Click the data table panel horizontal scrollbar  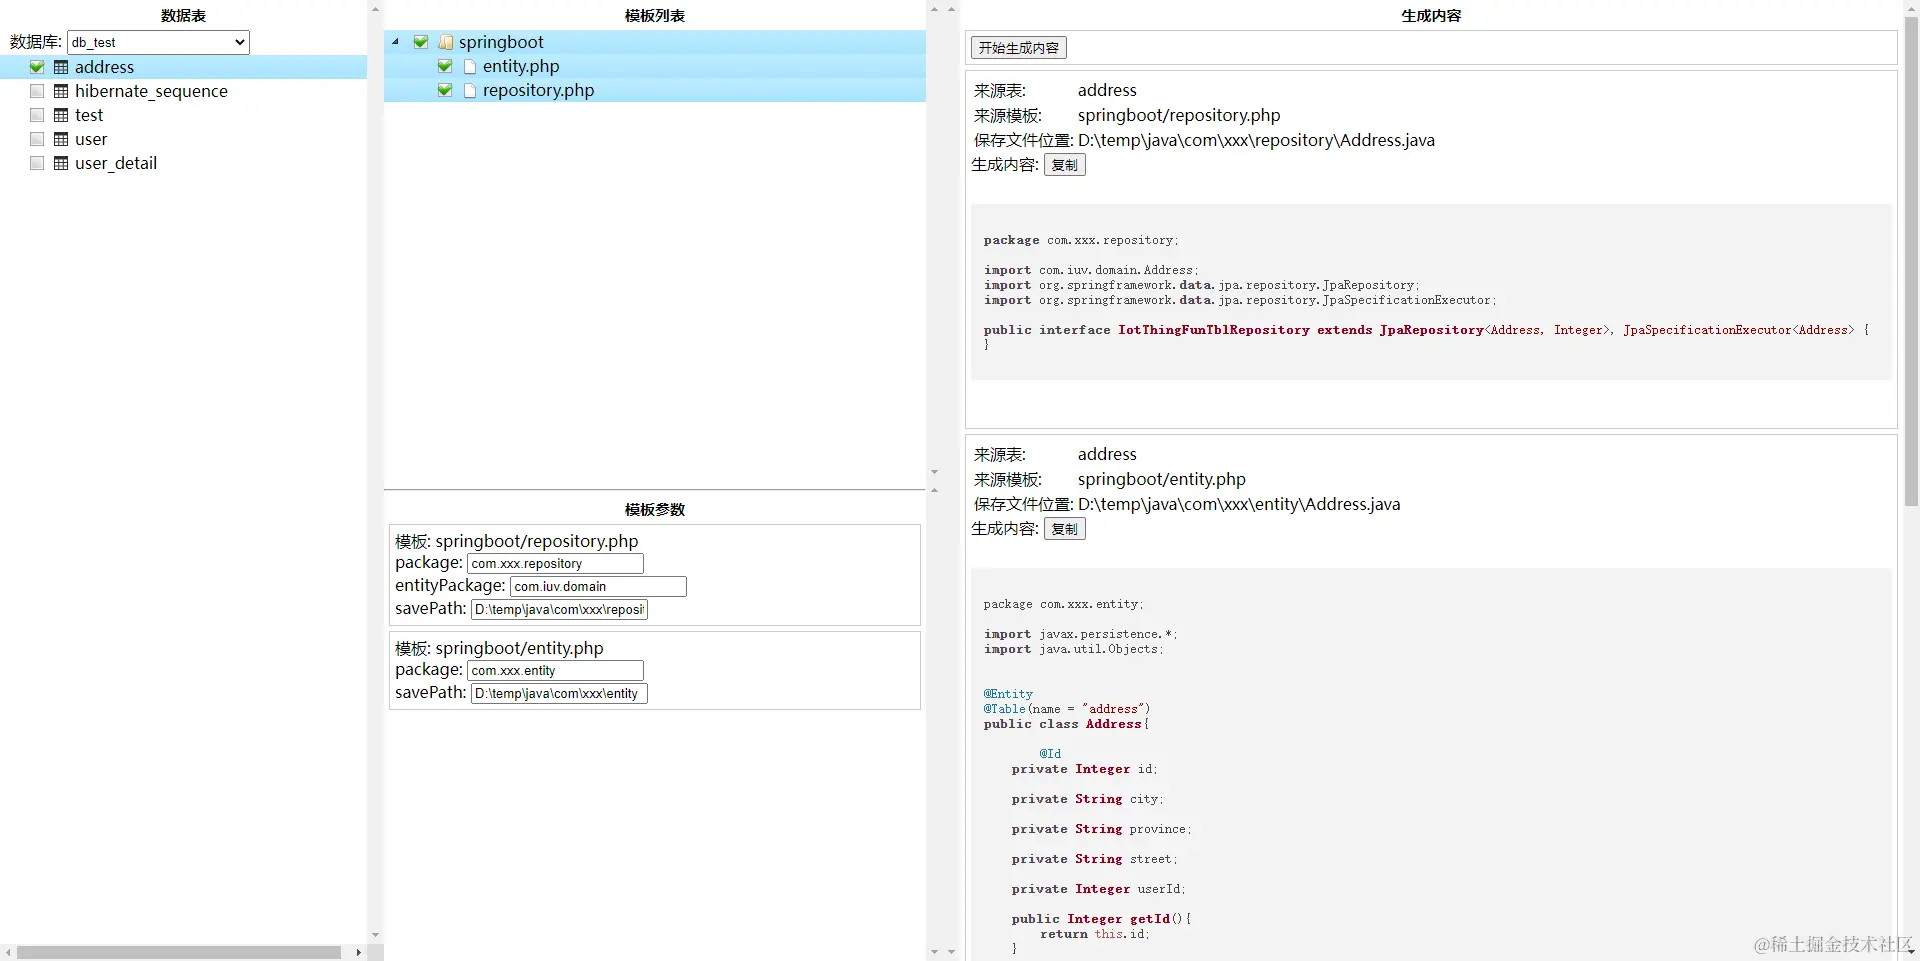click(180, 953)
